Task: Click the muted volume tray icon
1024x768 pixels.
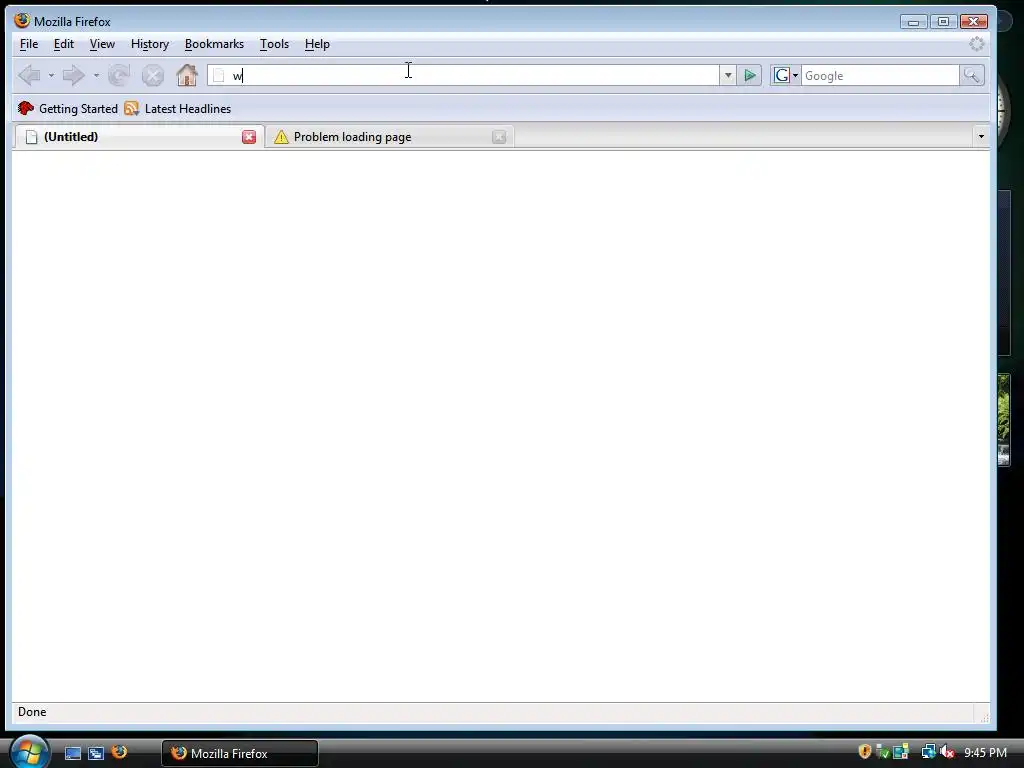Action: pos(947,752)
